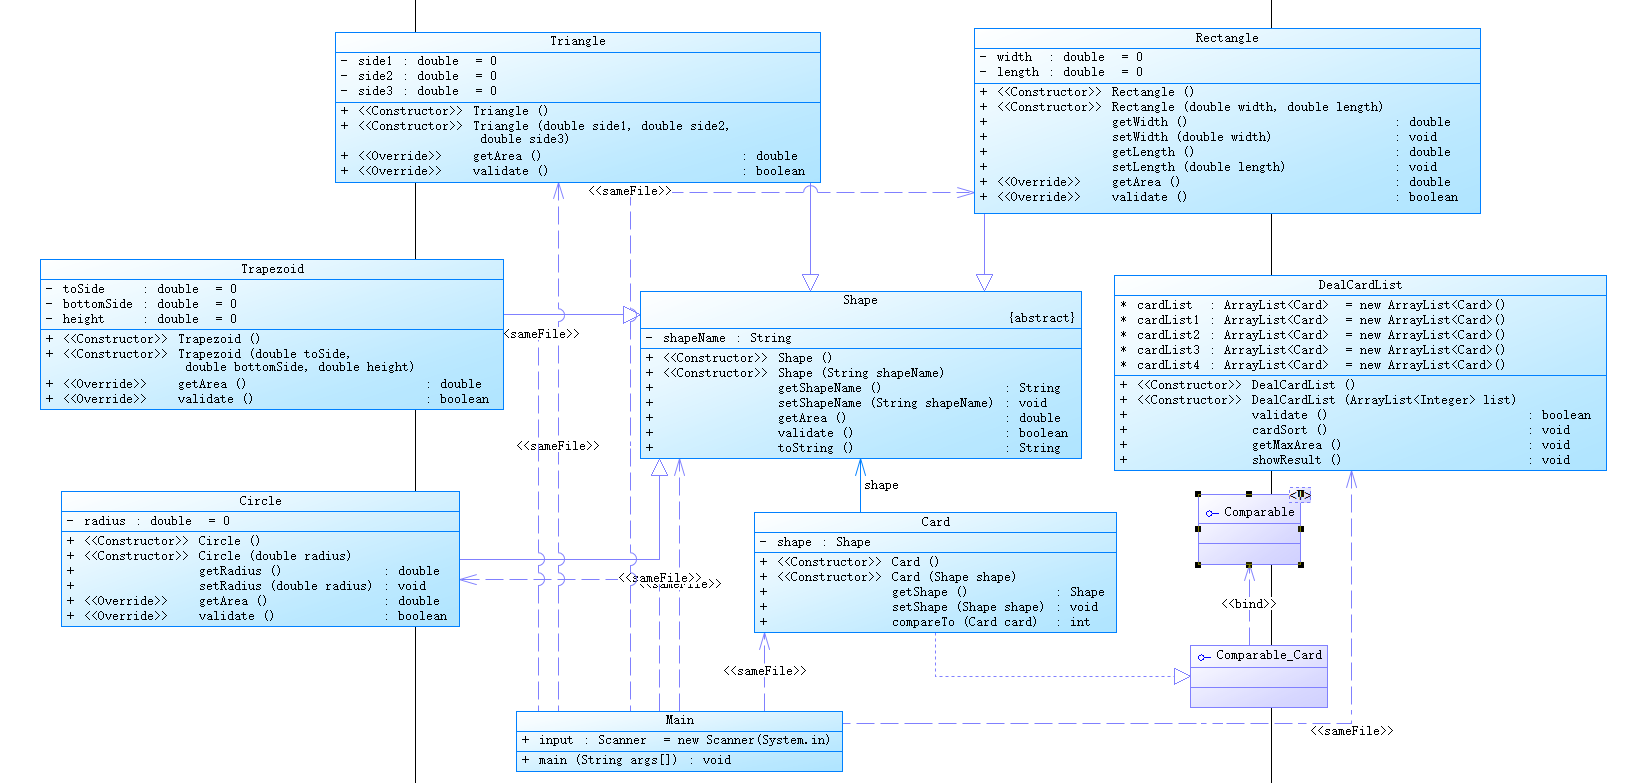Click the Trapezoid class name
Image resolution: width=1639 pixels, height=783 pixels.
coord(272,269)
